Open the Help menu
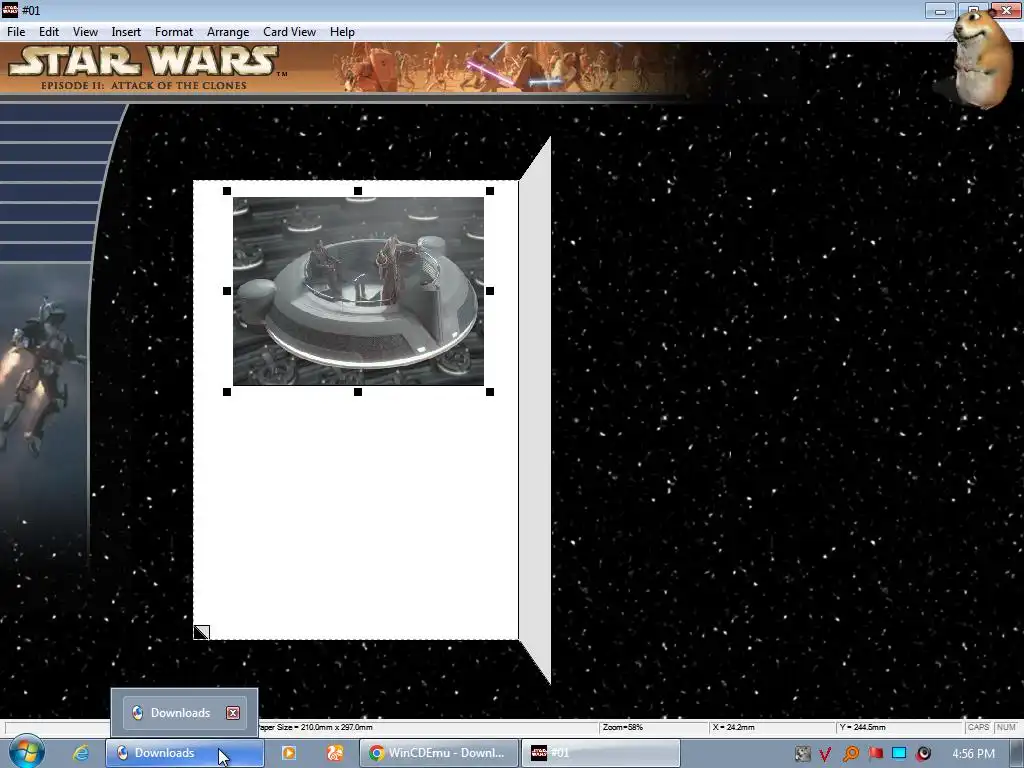Image resolution: width=1024 pixels, height=768 pixels. point(342,31)
